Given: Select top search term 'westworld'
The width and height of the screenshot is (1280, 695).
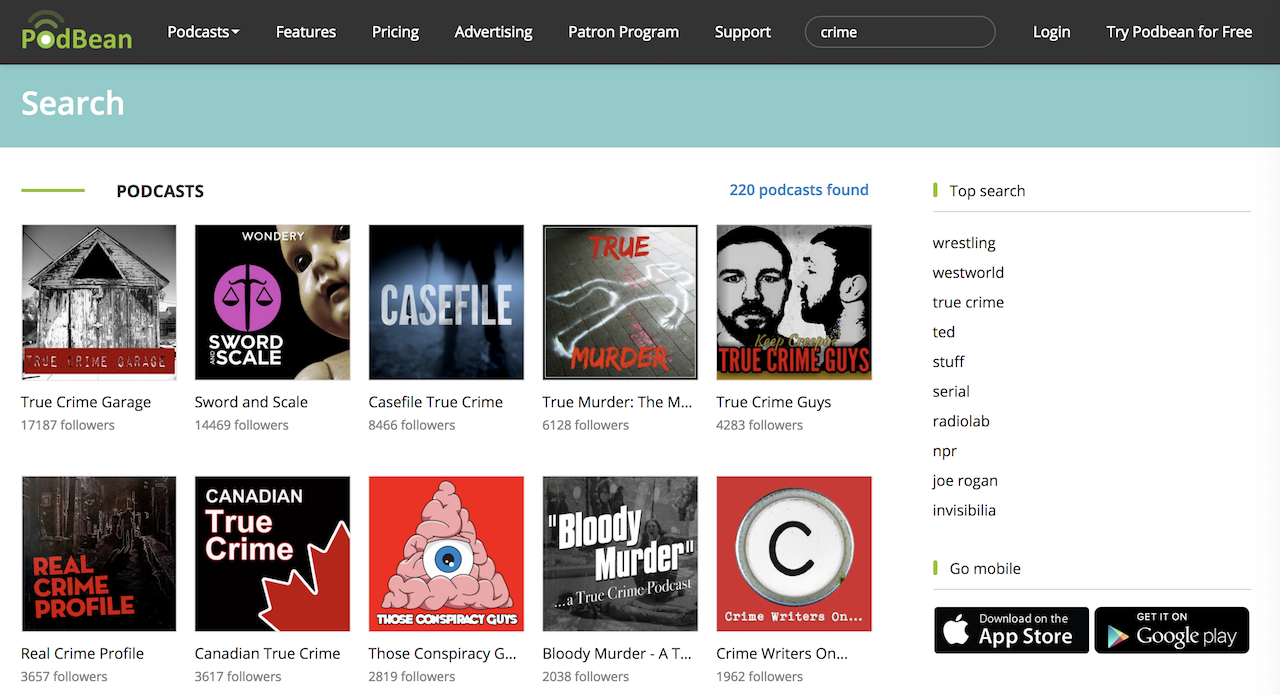Looking at the screenshot, I should point(968,273).
